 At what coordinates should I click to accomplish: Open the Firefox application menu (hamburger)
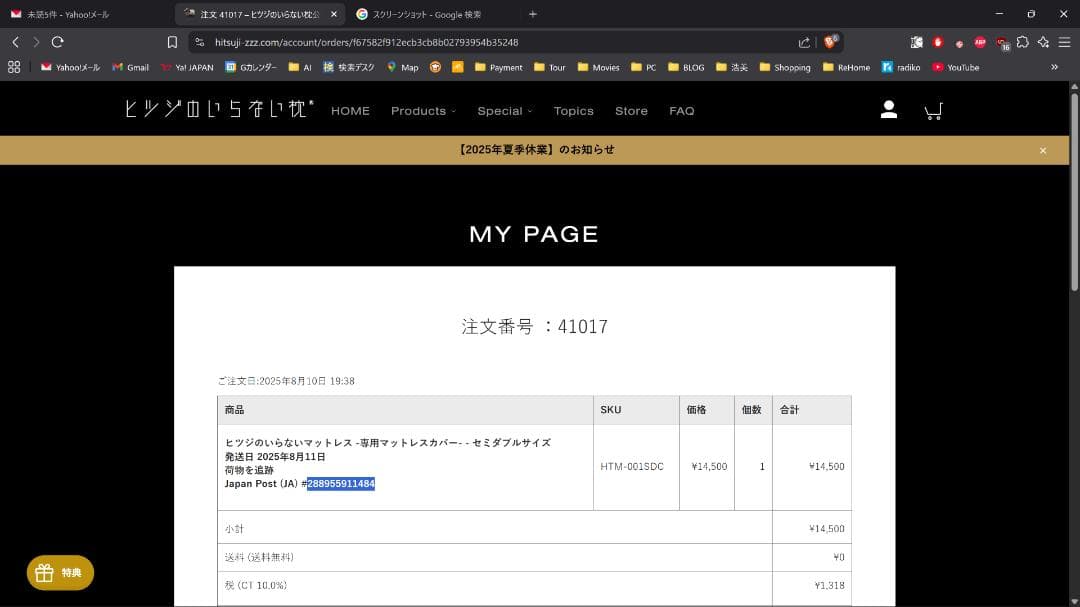pyautogui.click(x=1063, y=43)
